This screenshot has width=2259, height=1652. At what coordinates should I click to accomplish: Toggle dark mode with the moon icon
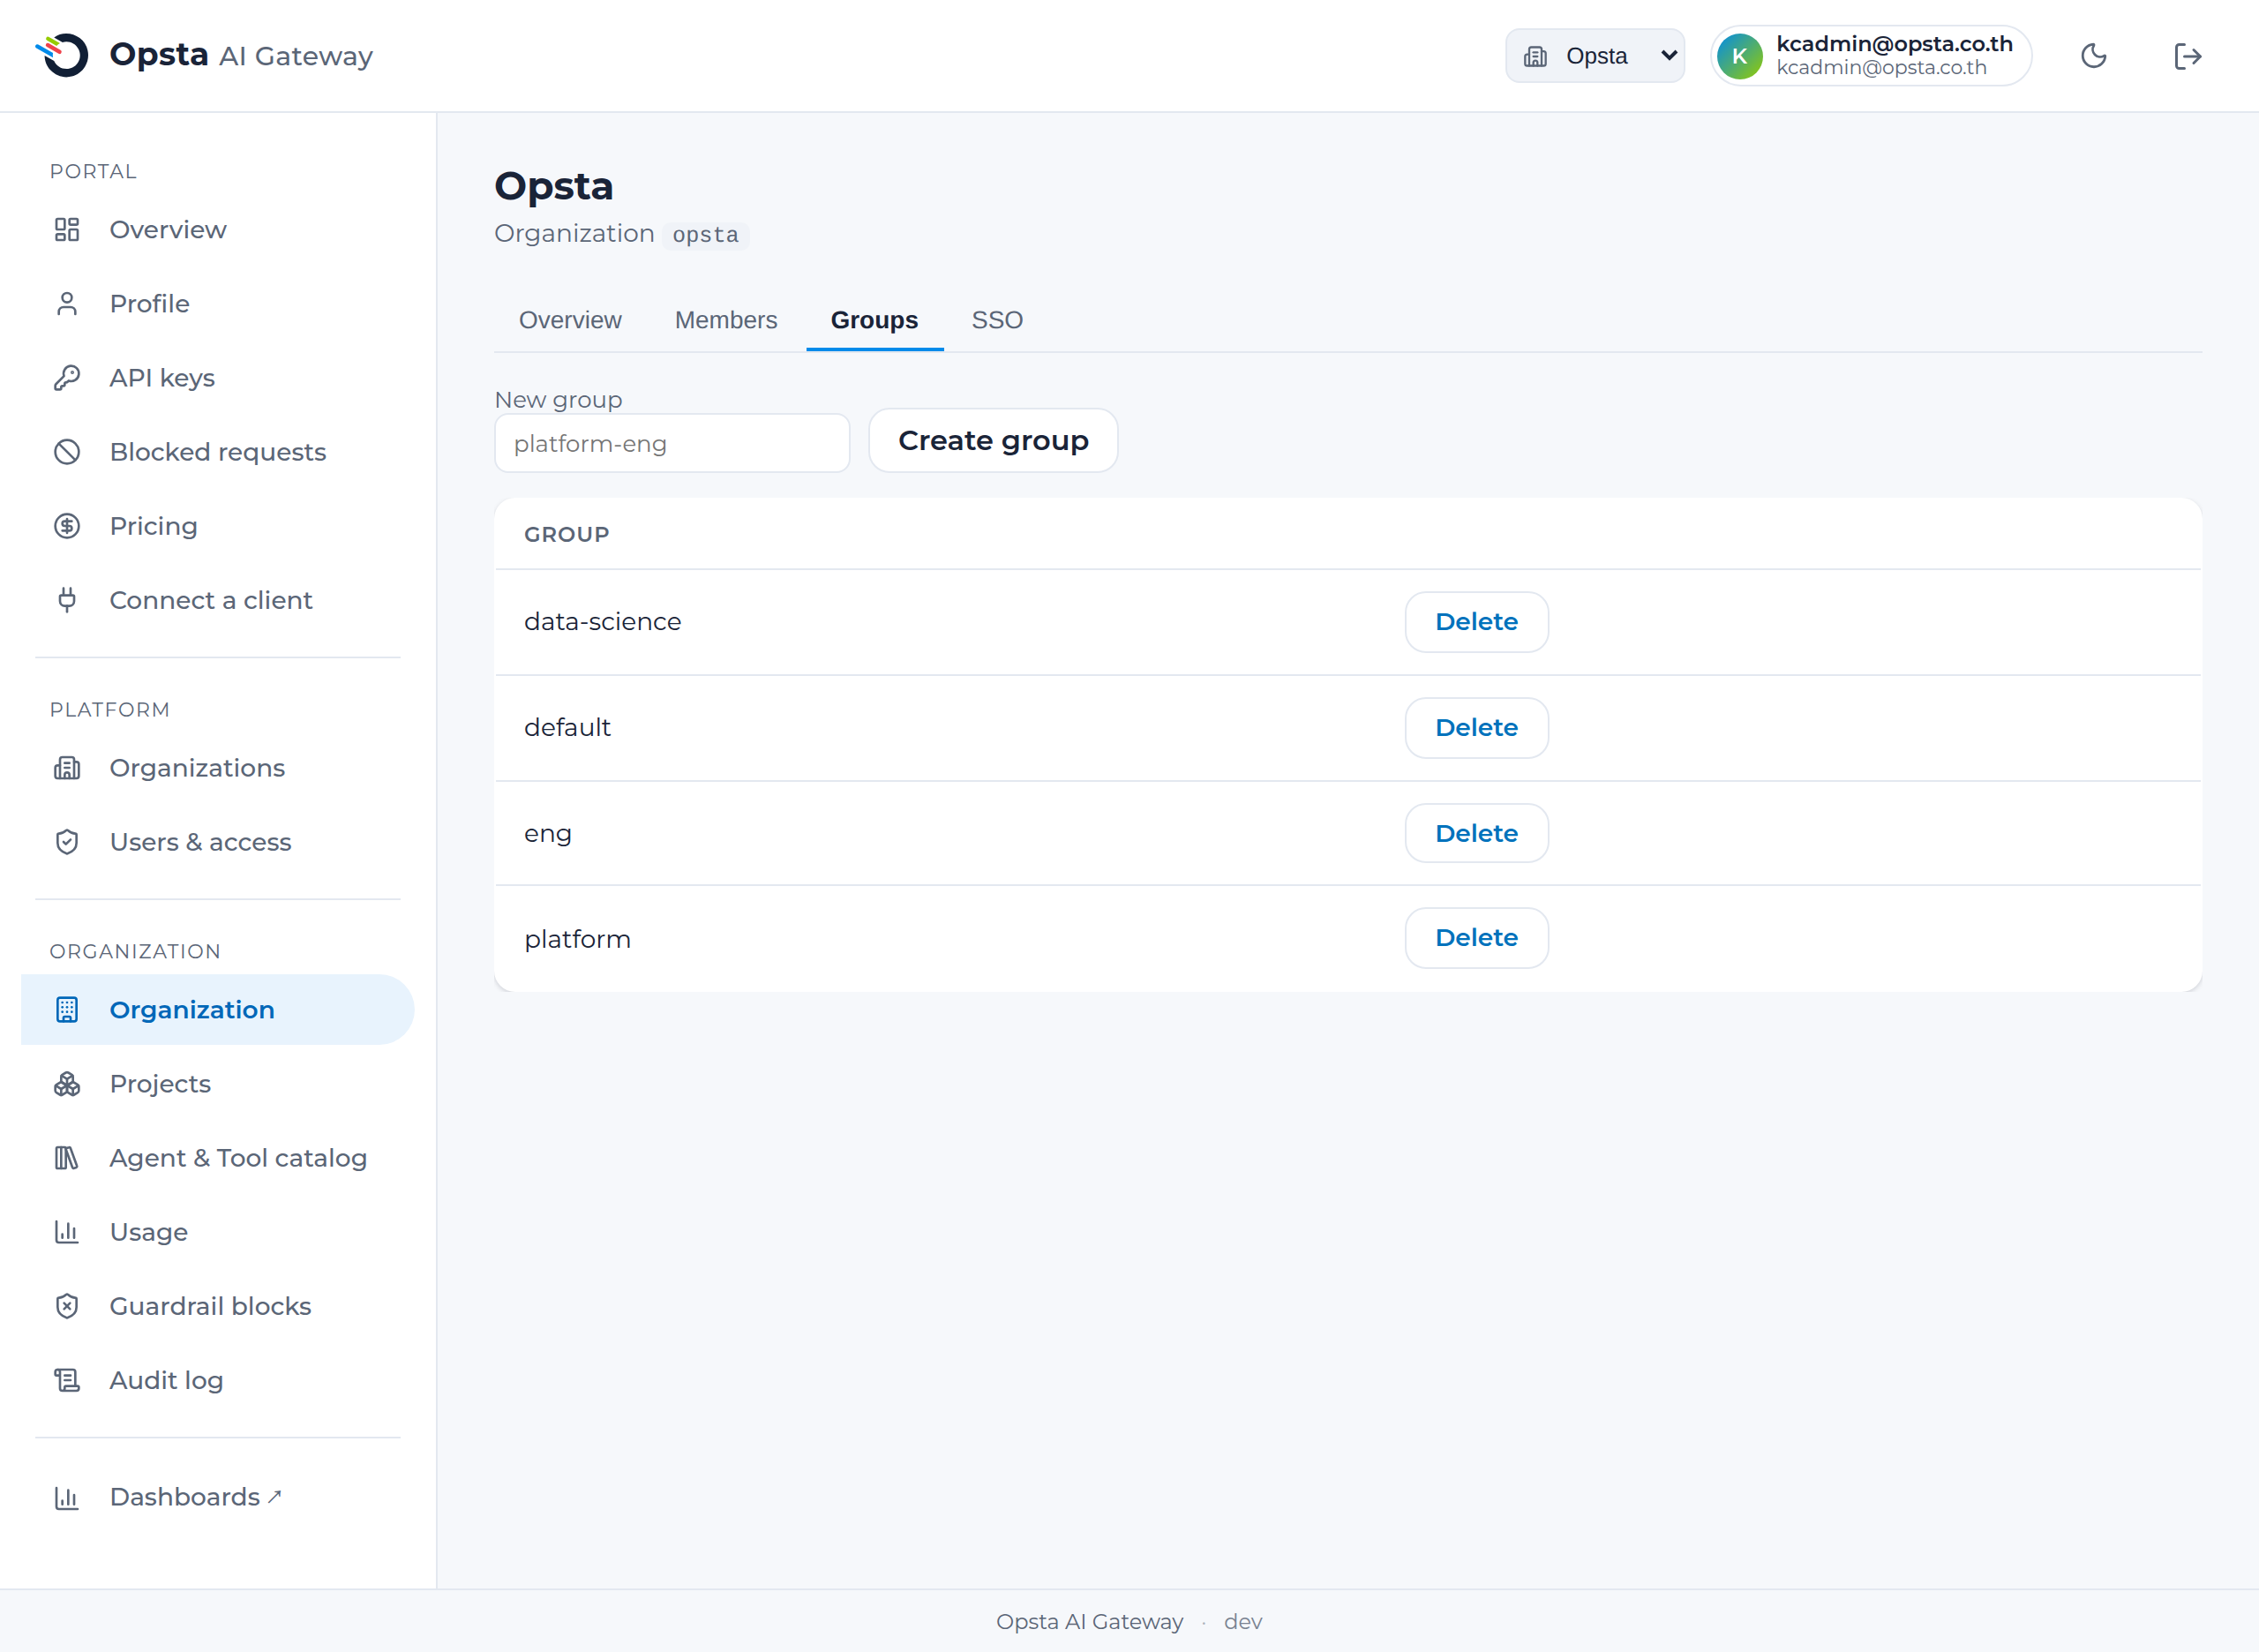pos(2094,56)
